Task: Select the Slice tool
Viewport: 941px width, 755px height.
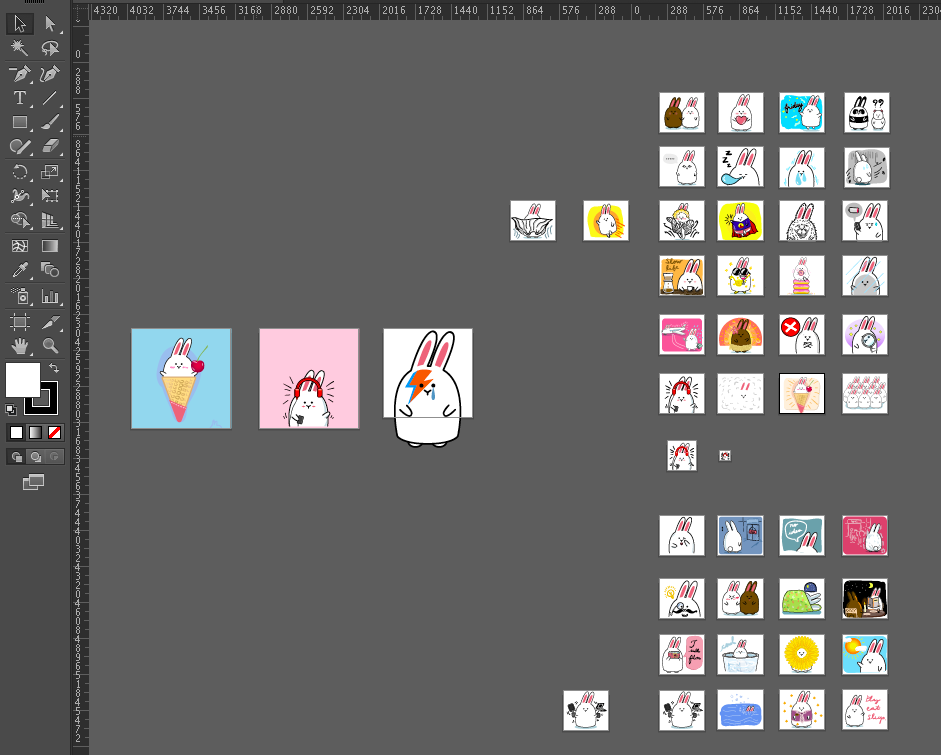Action: click(50, 322)
